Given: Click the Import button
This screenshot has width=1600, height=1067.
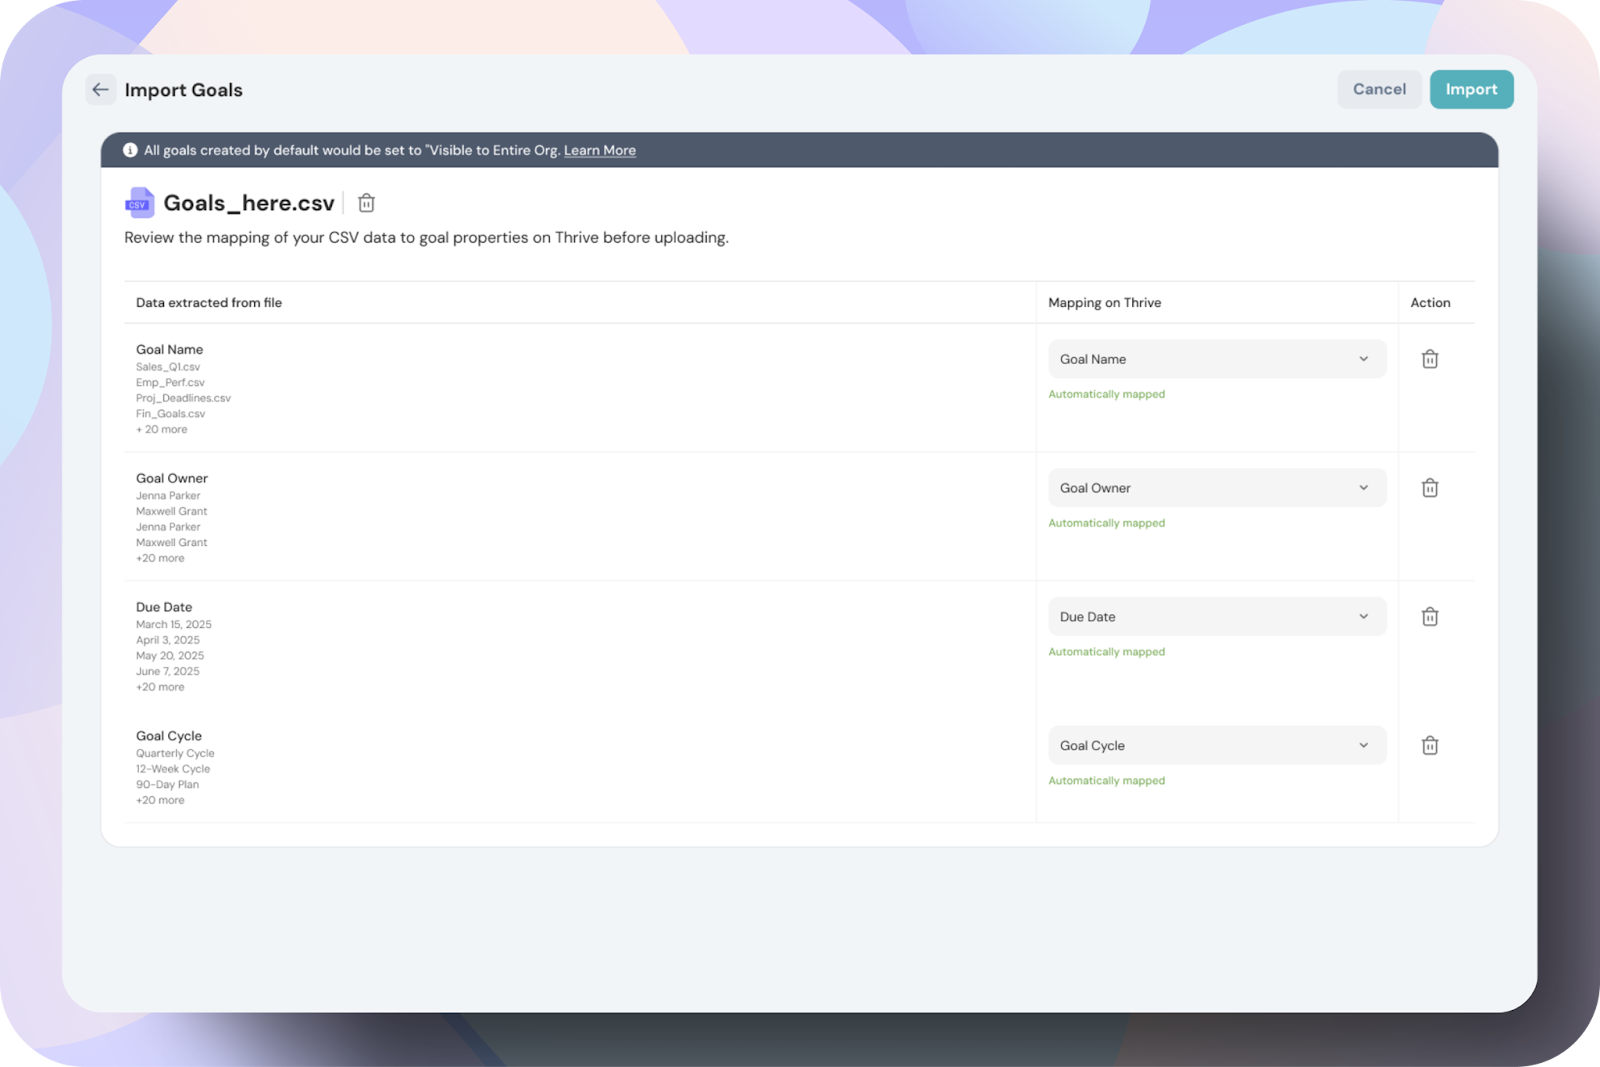Looking at the screenshot, I should point(1471,89).
